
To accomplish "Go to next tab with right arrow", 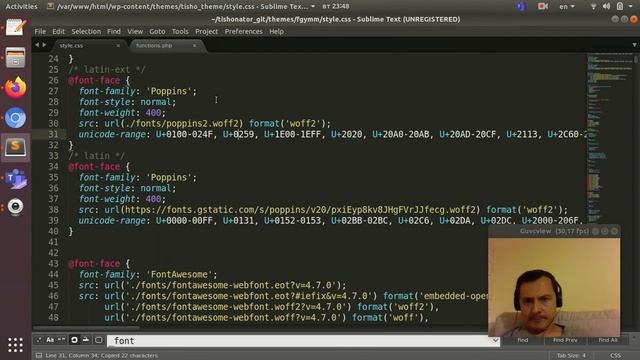I will [x=44, y=45].
